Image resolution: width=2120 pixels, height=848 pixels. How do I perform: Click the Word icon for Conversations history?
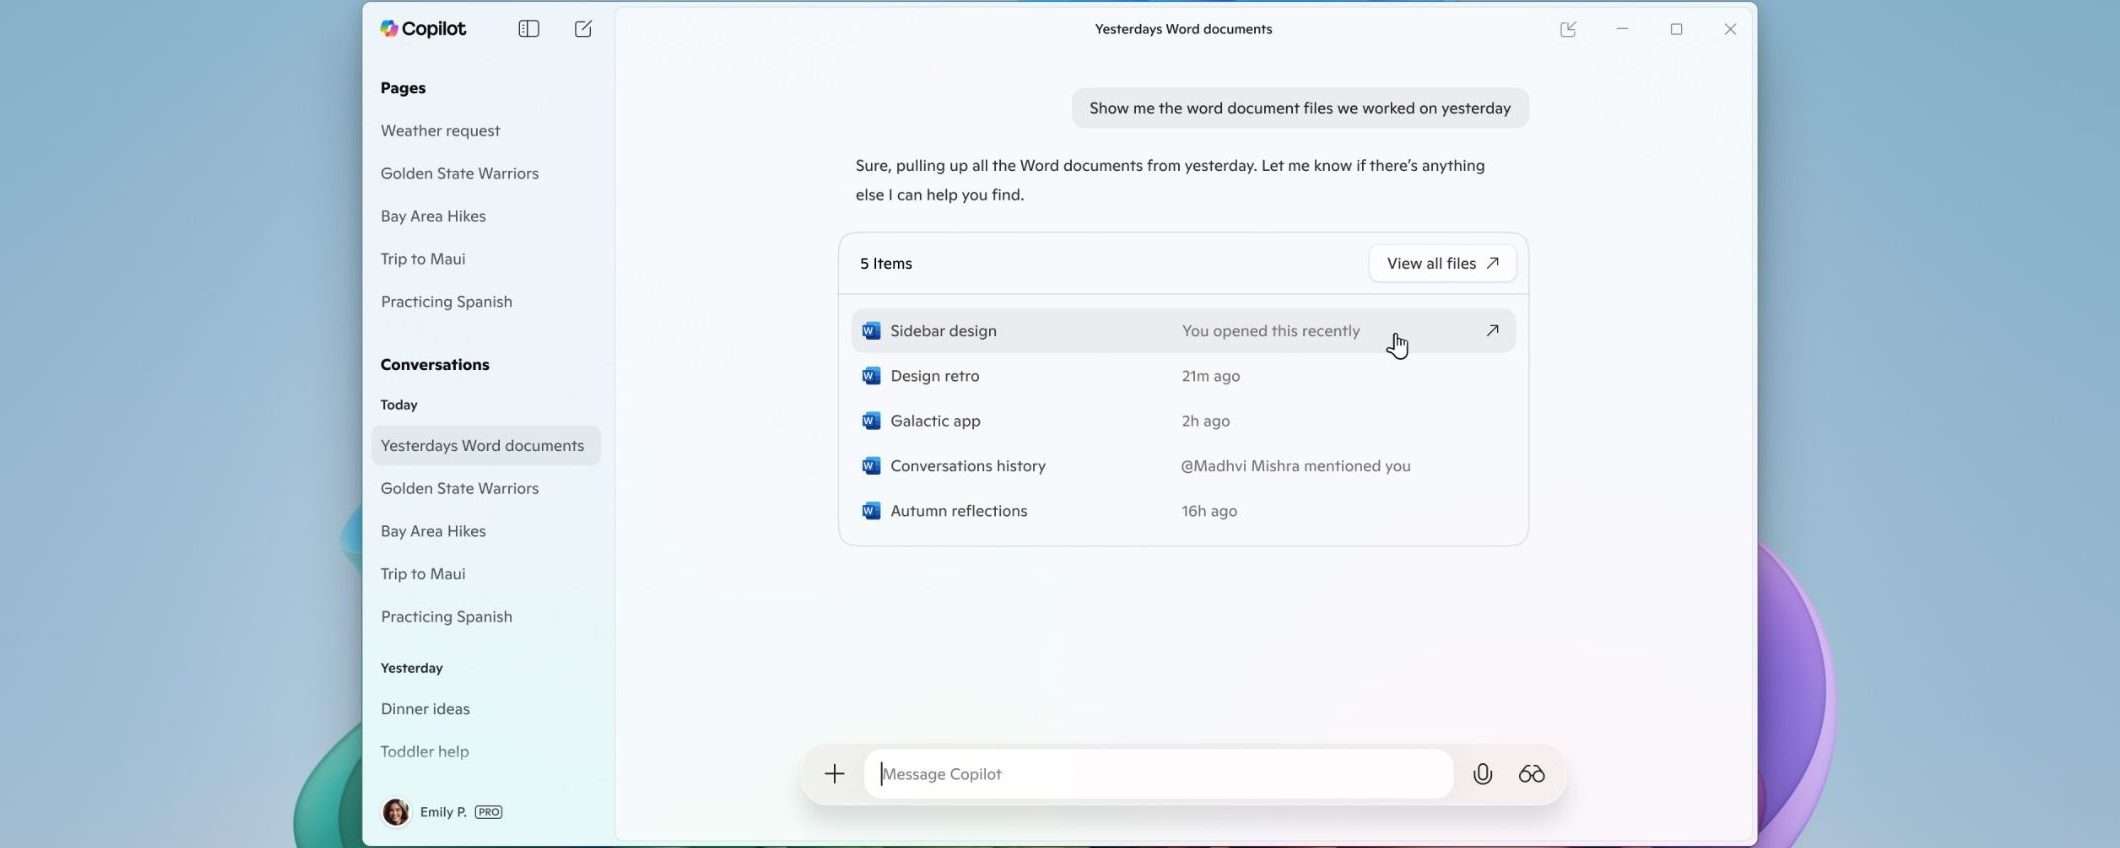tap(871, 466)
